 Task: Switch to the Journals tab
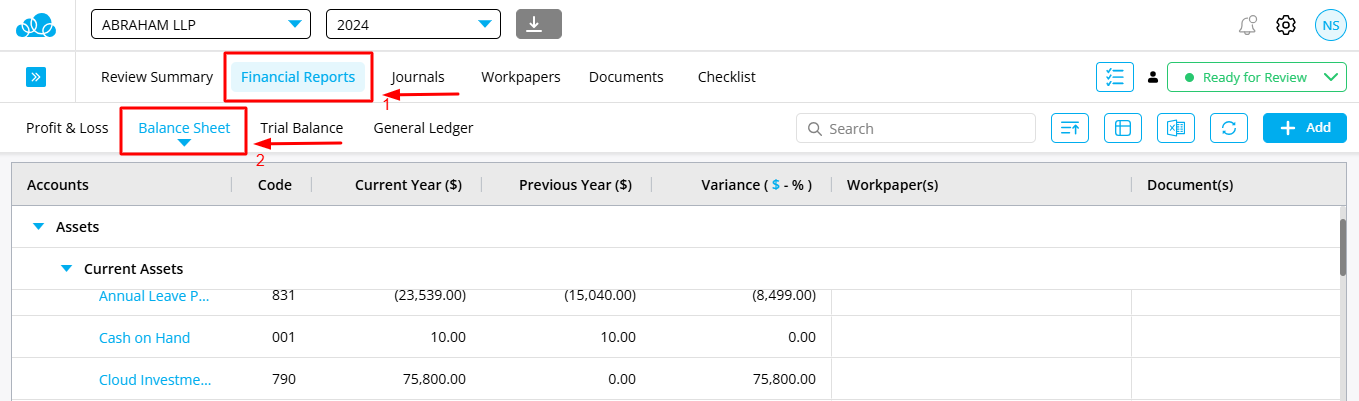click(x=418, y=77)
